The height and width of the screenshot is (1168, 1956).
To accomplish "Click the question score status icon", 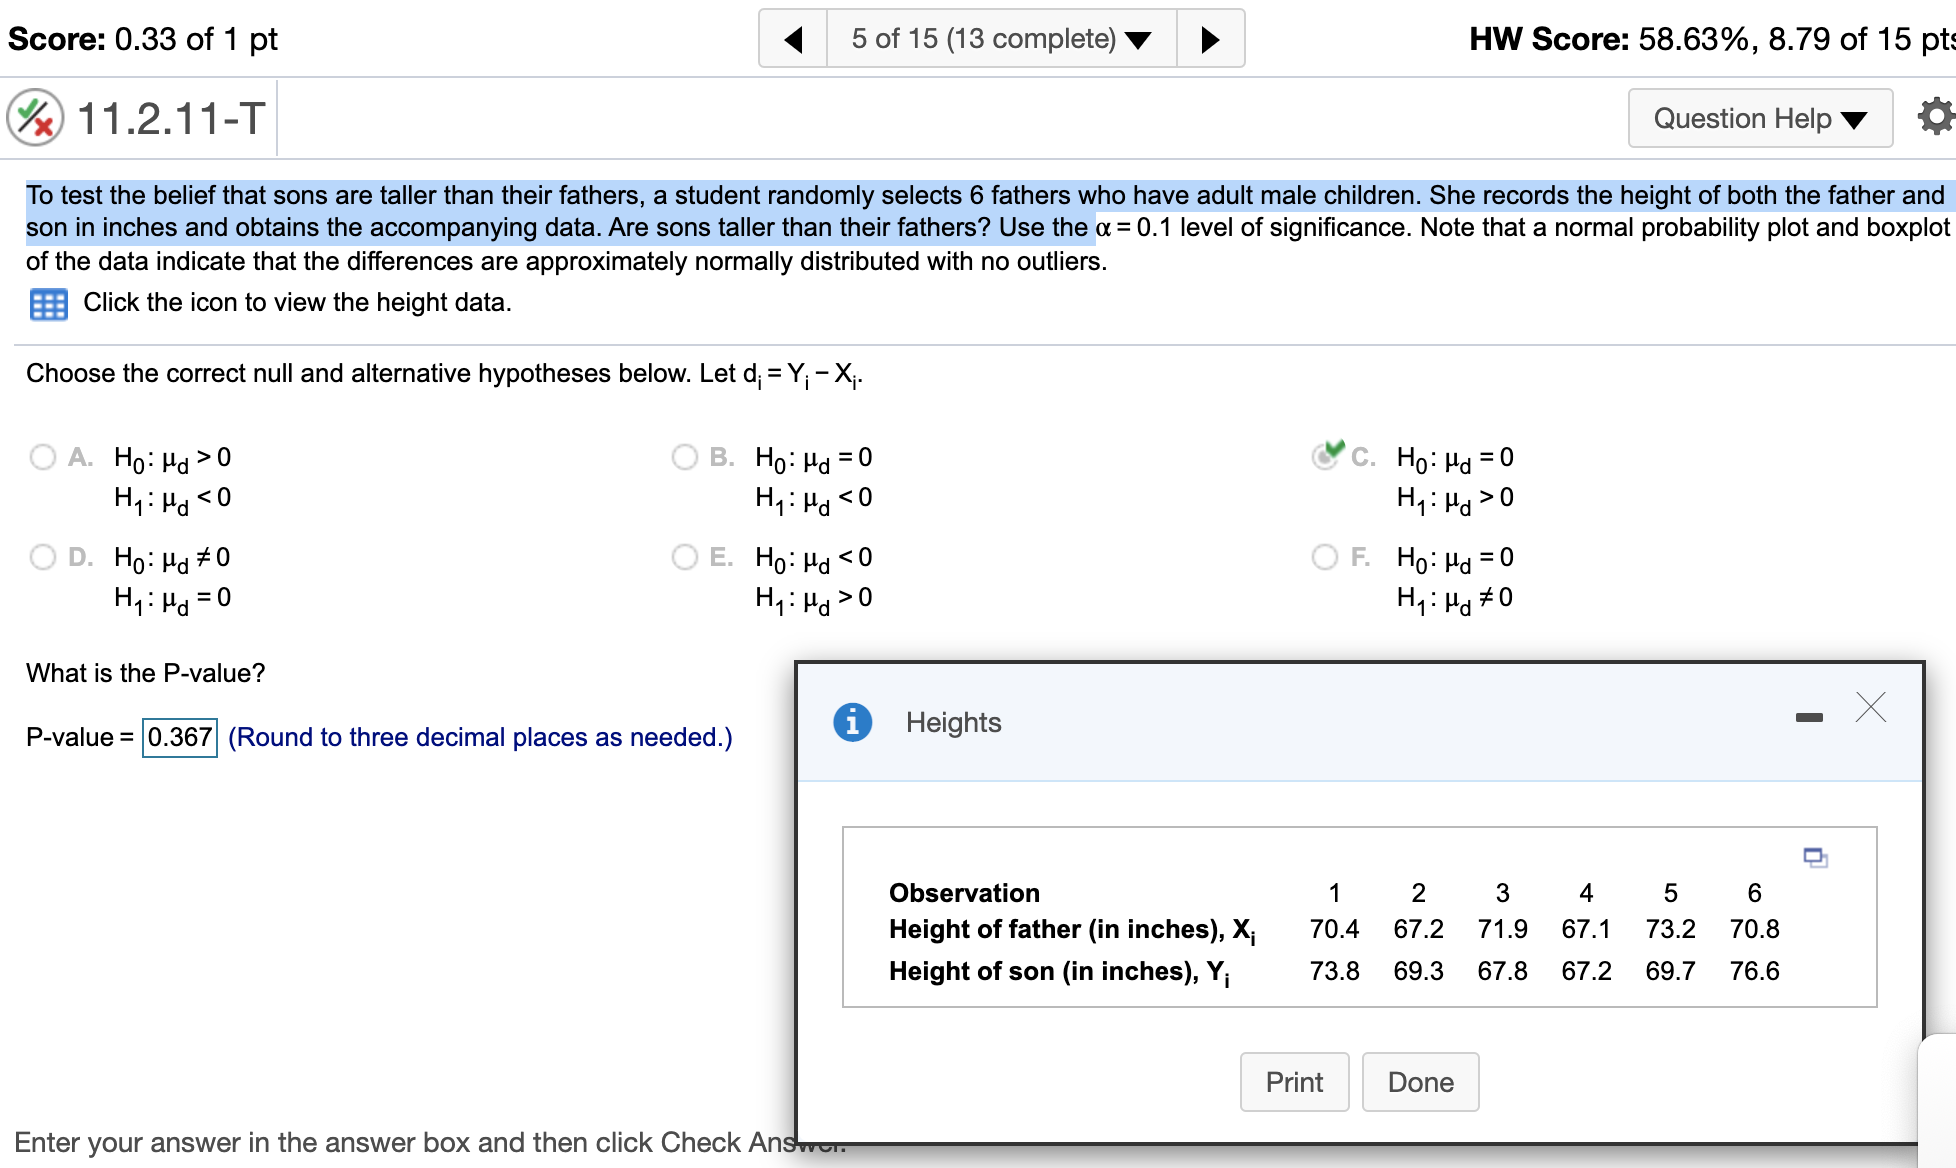I will pos(33,117).
